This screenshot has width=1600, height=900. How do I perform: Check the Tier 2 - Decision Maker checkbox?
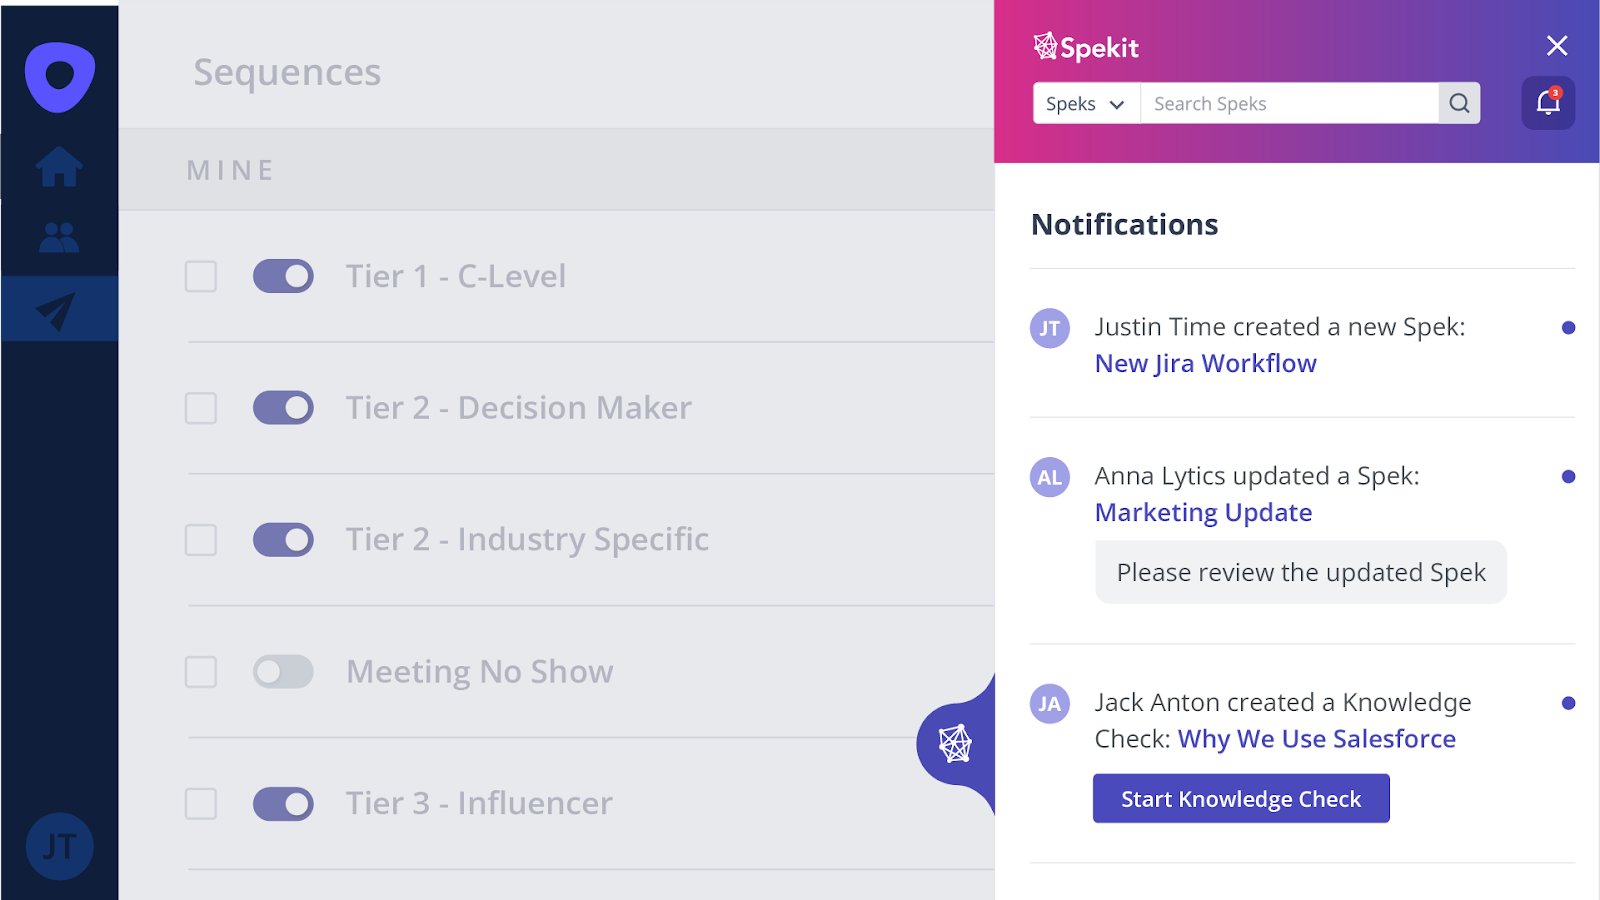coord(201,408)
